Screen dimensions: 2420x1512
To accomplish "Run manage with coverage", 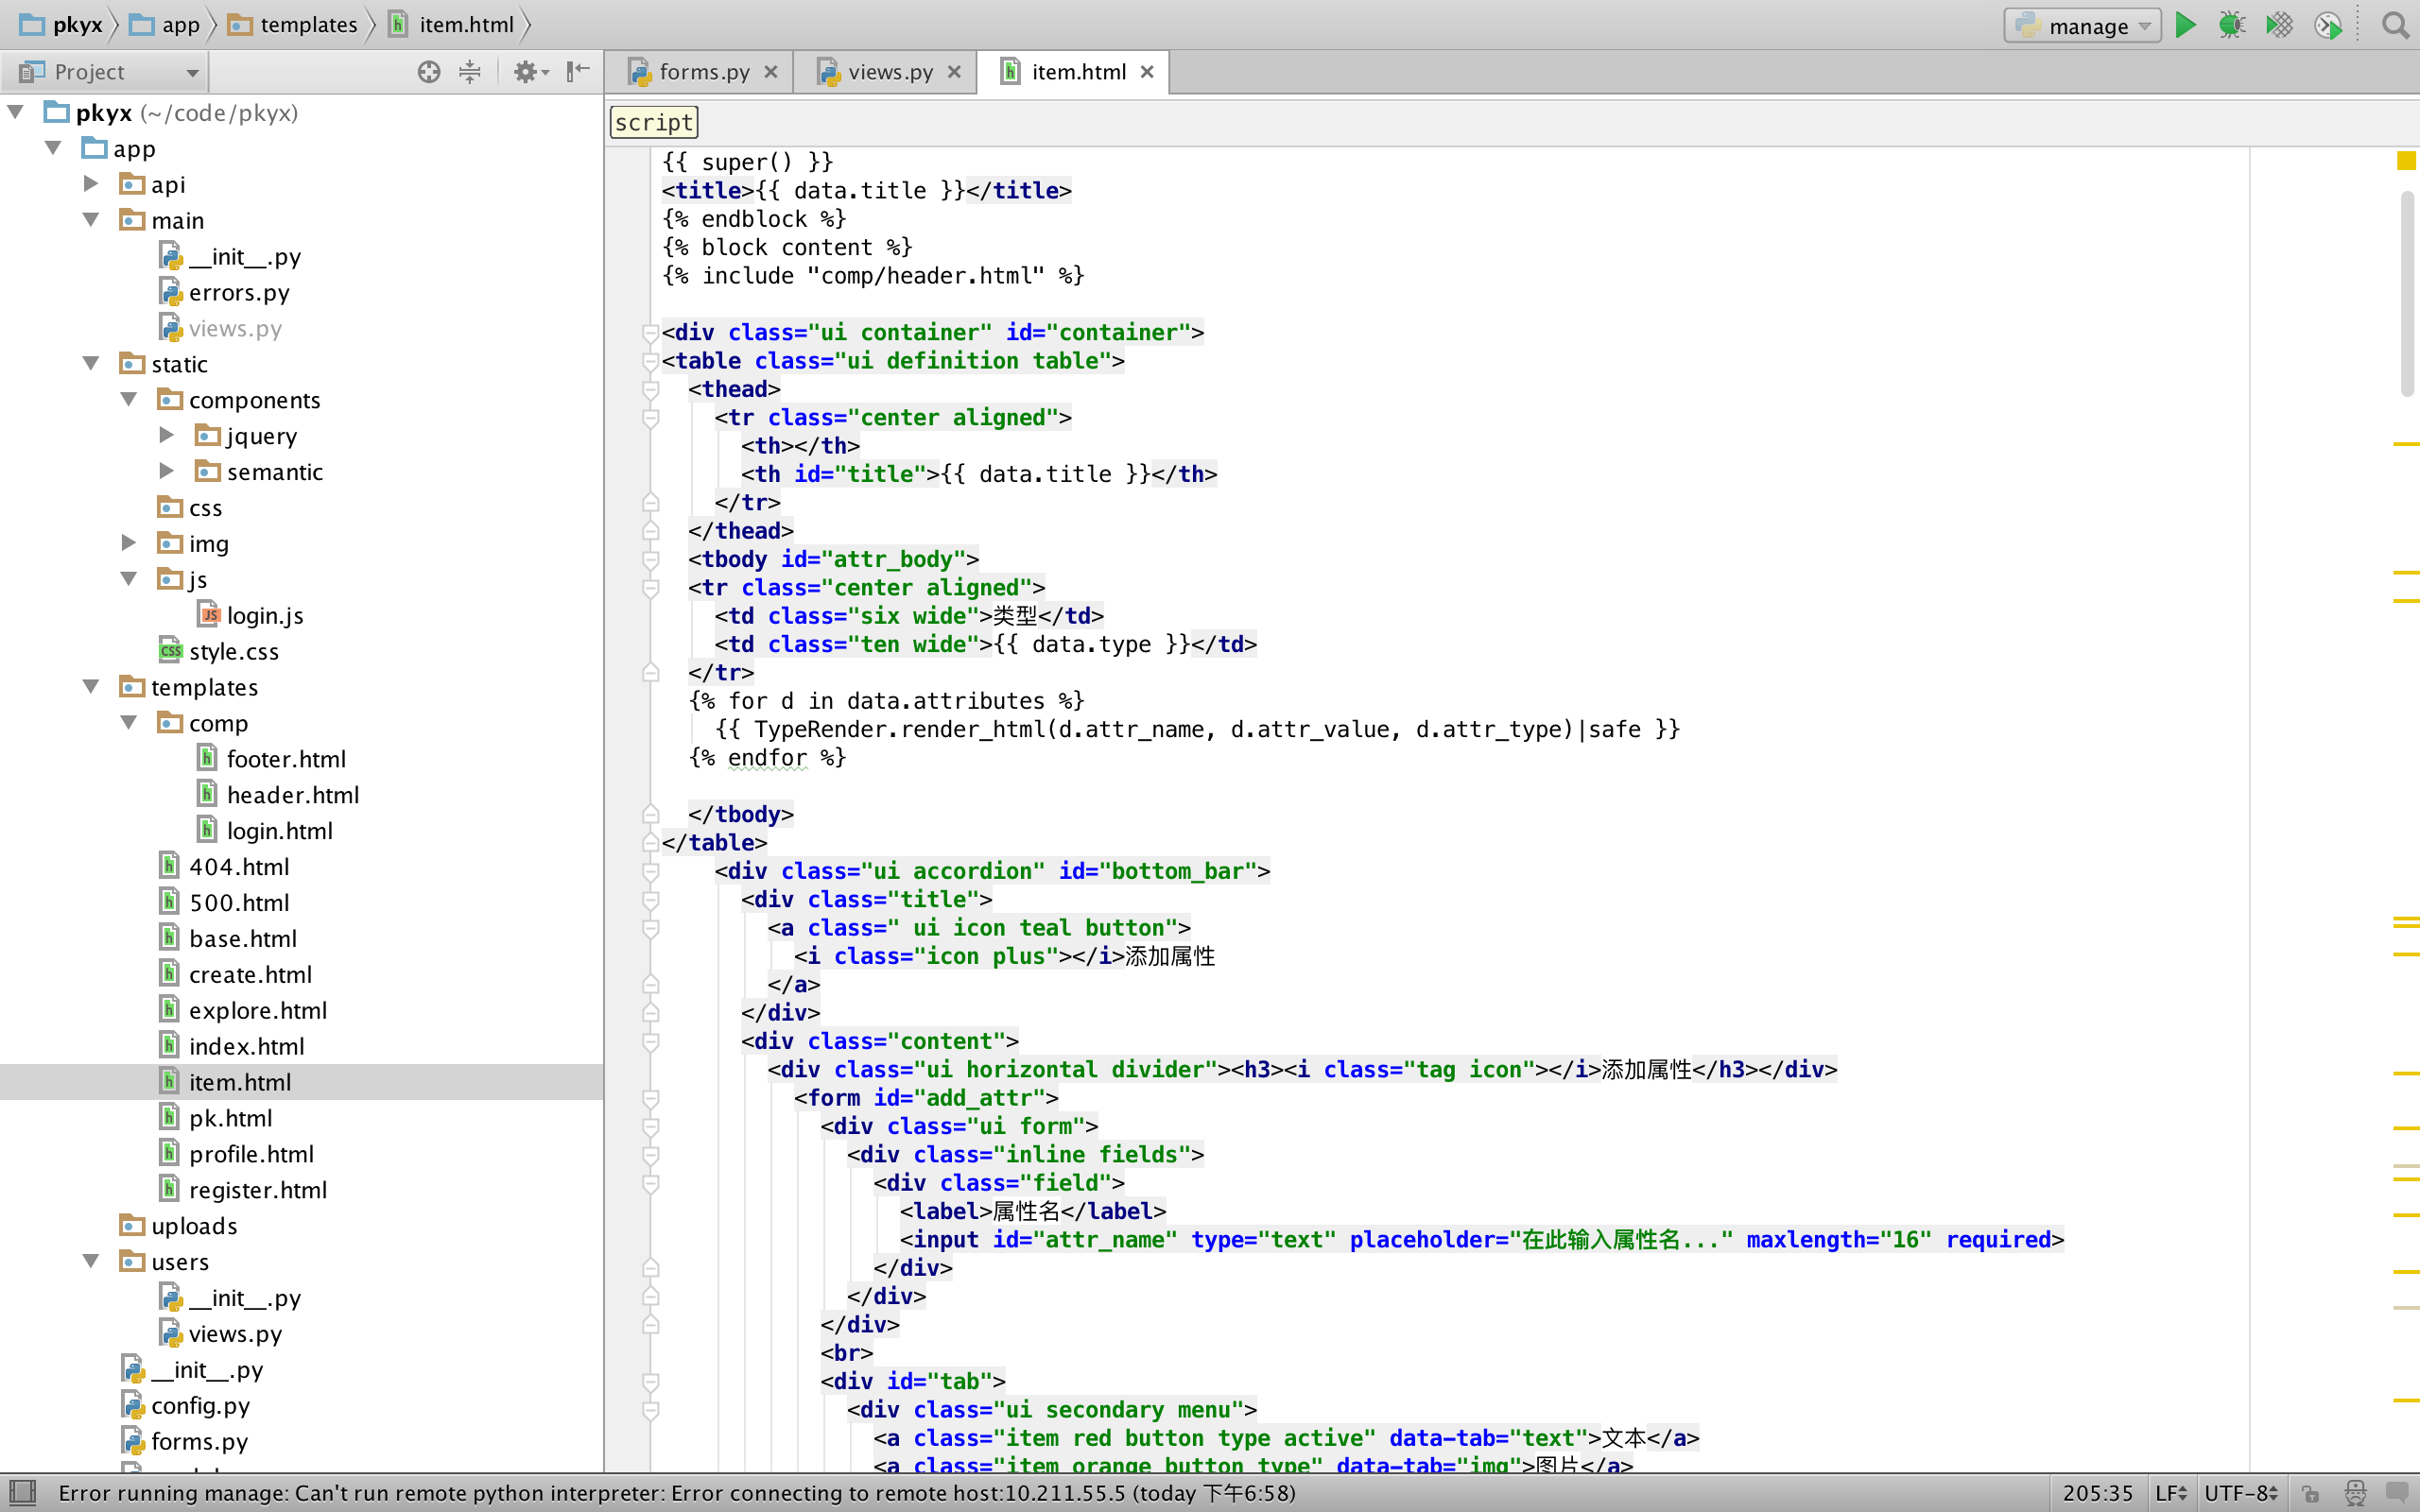I will [x=2279, y=25].
